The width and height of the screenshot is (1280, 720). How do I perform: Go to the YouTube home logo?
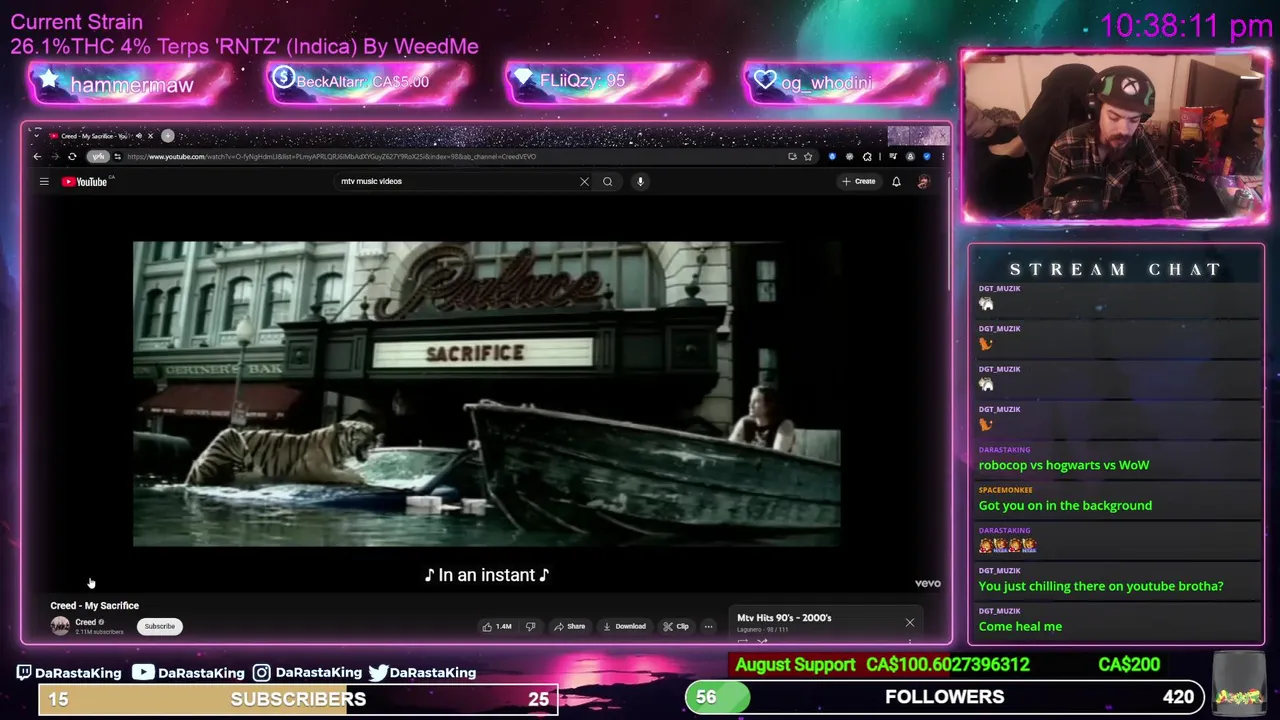(85, 181)
